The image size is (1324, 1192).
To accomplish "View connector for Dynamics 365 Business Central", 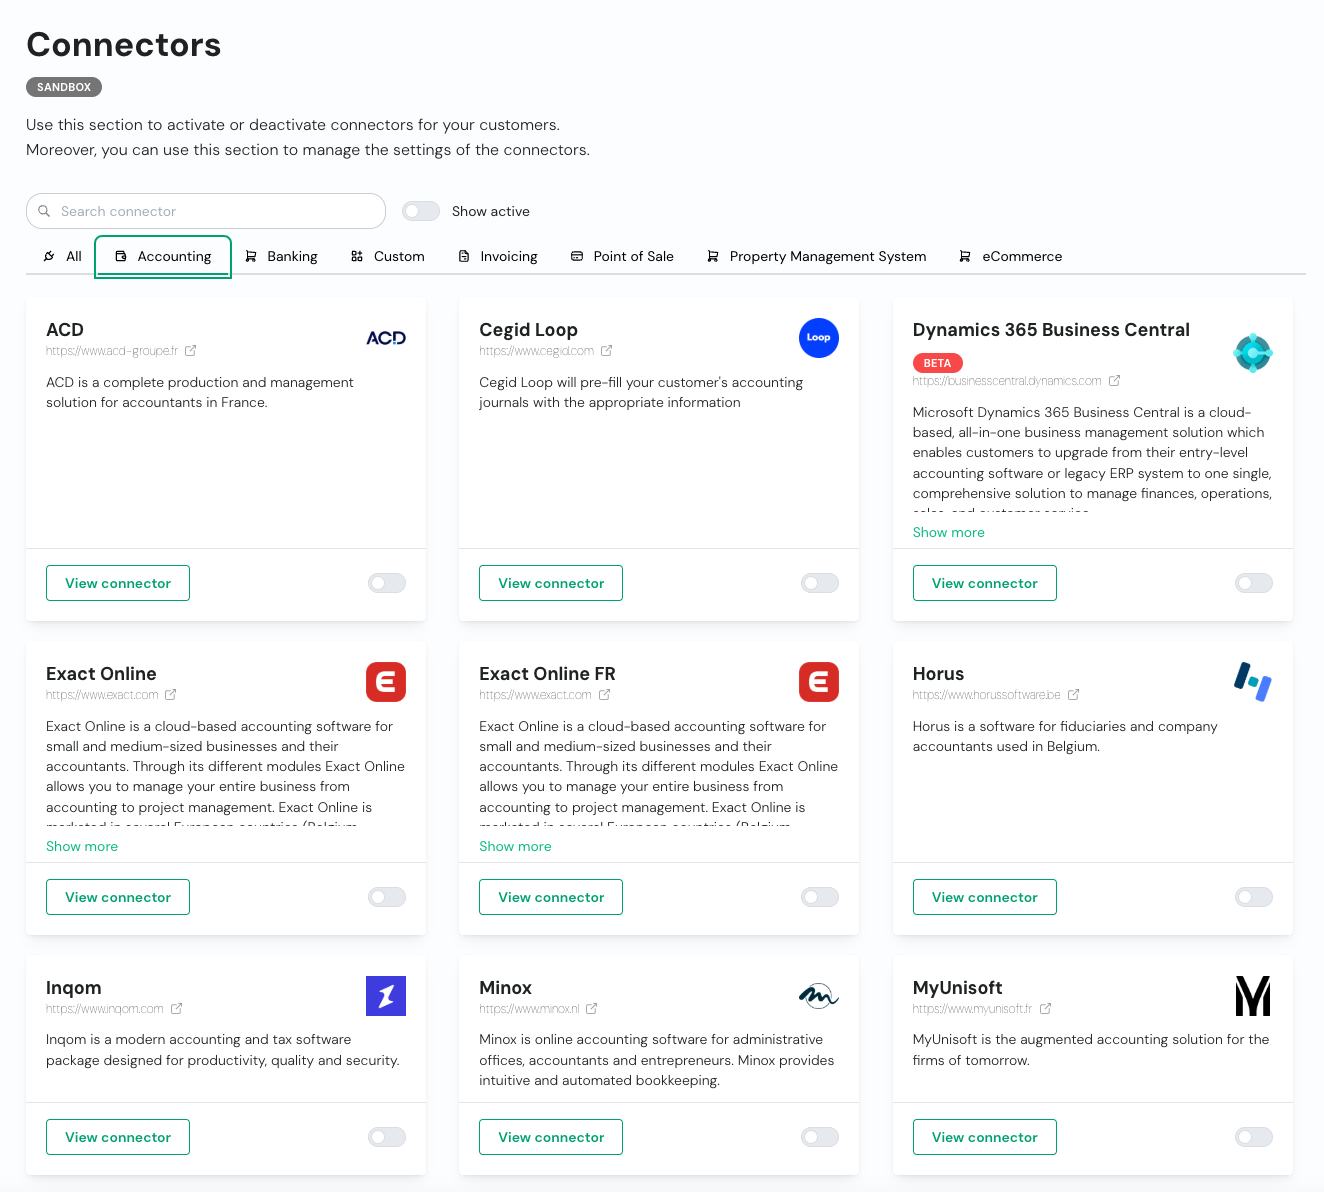I will (x=985, y=583).
